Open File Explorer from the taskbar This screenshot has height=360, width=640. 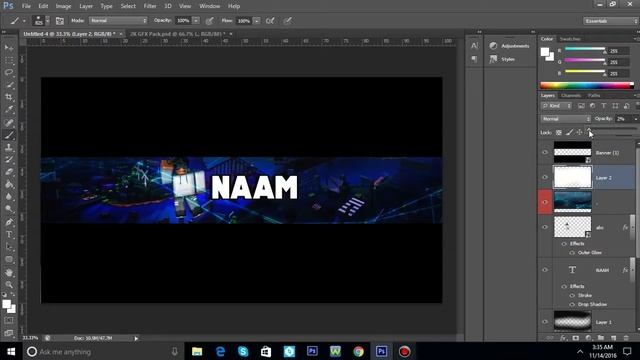click(197, 351)
